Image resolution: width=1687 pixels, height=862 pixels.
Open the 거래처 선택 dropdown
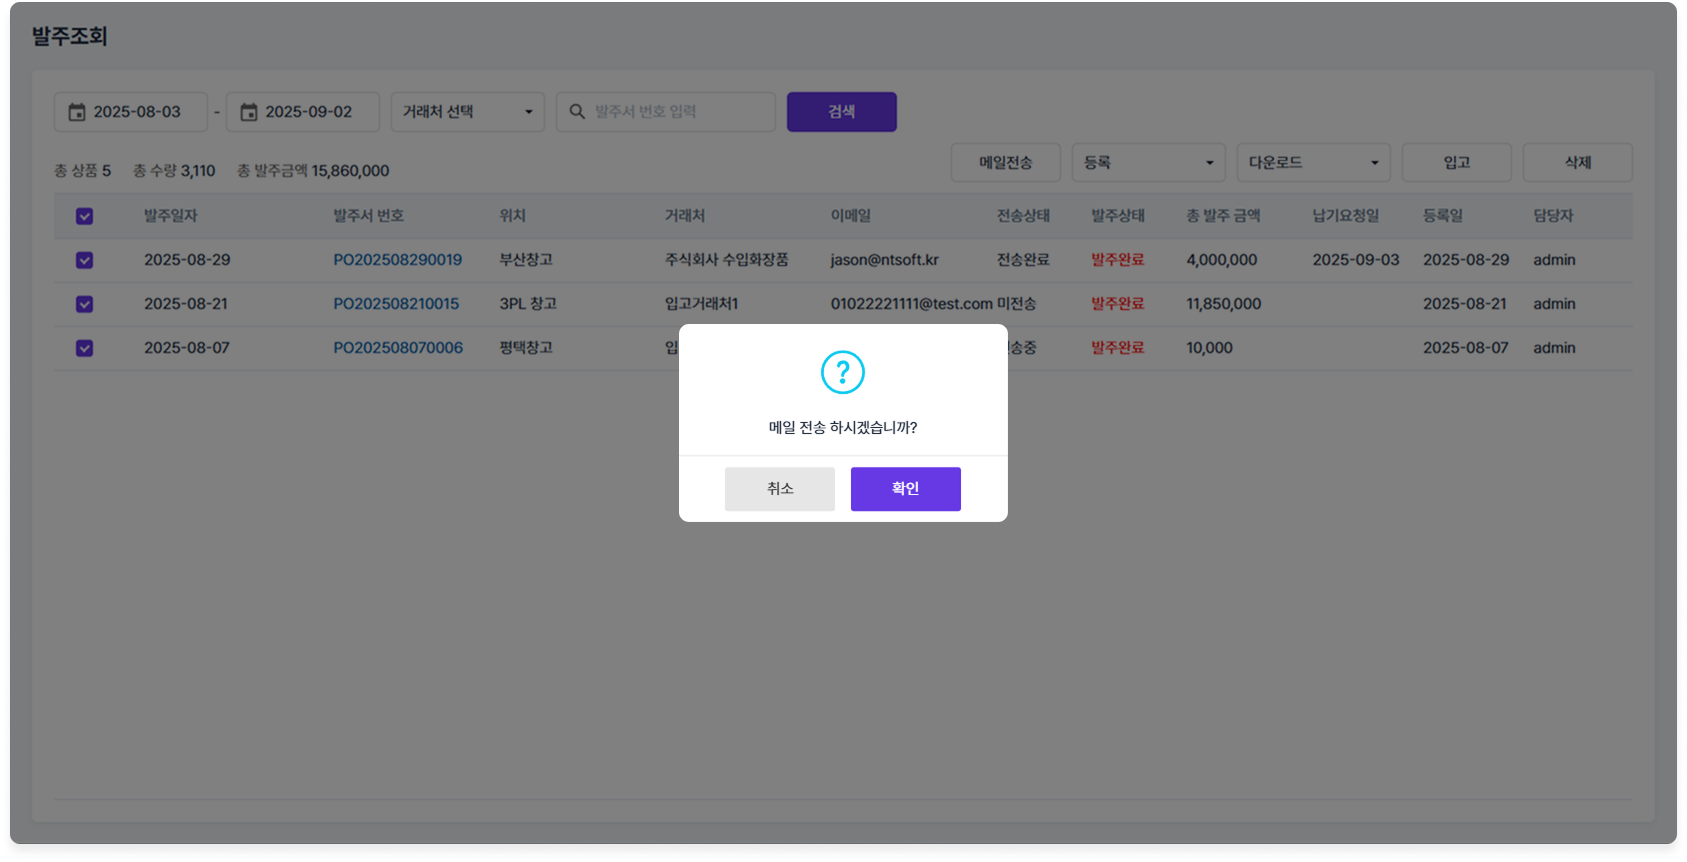click(x=467, y=112)
